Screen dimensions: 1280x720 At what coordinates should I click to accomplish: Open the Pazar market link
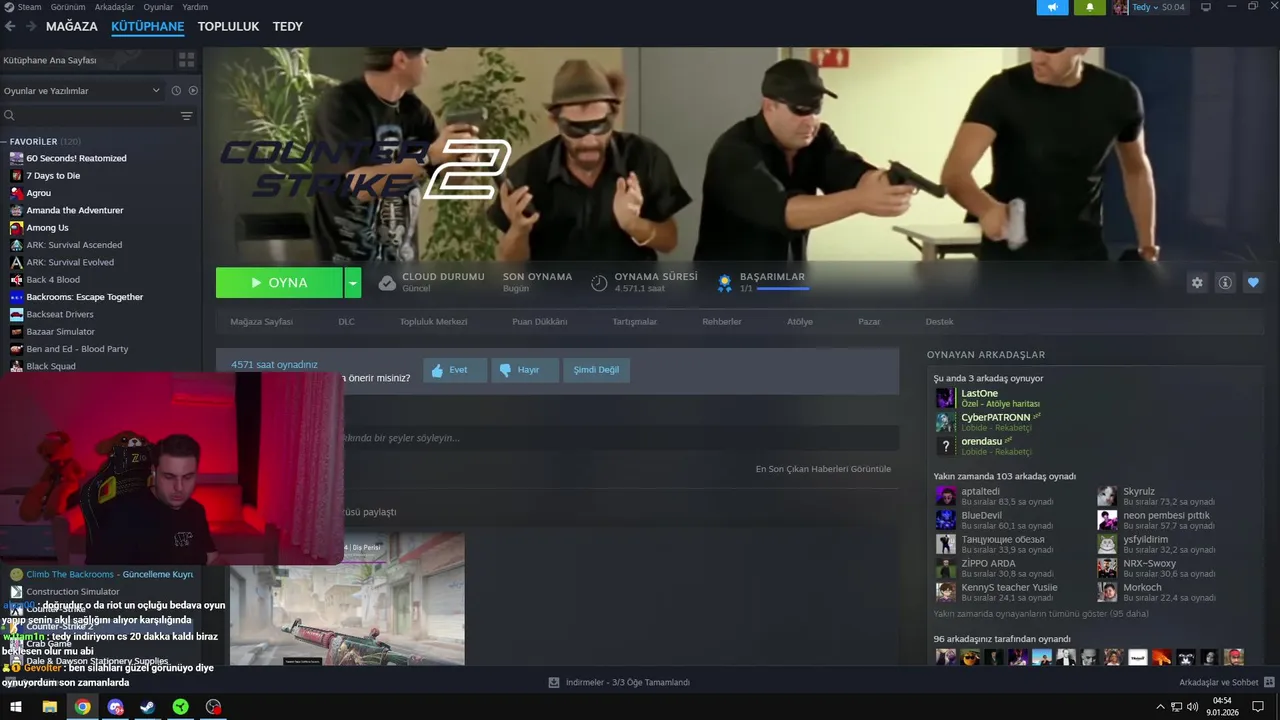pyautogui.click(x=869, y=322)
